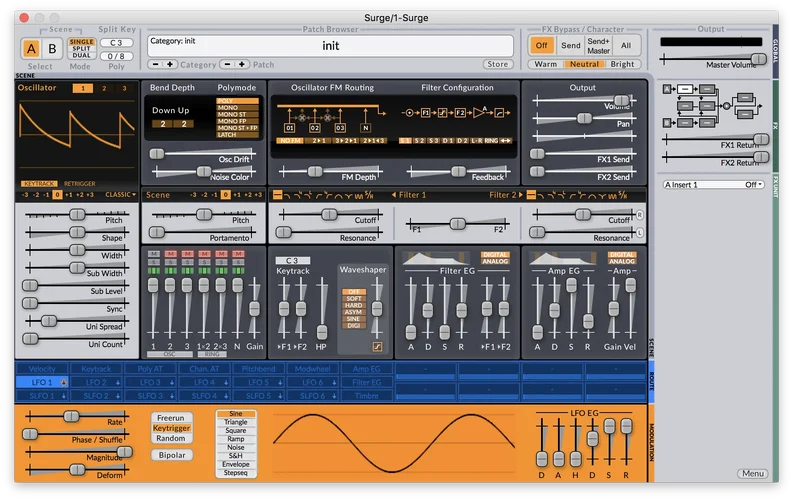Toggle the oscillator RETRIGGER switch
This screenshot has width=793, height=500.
tap(79, 184)
